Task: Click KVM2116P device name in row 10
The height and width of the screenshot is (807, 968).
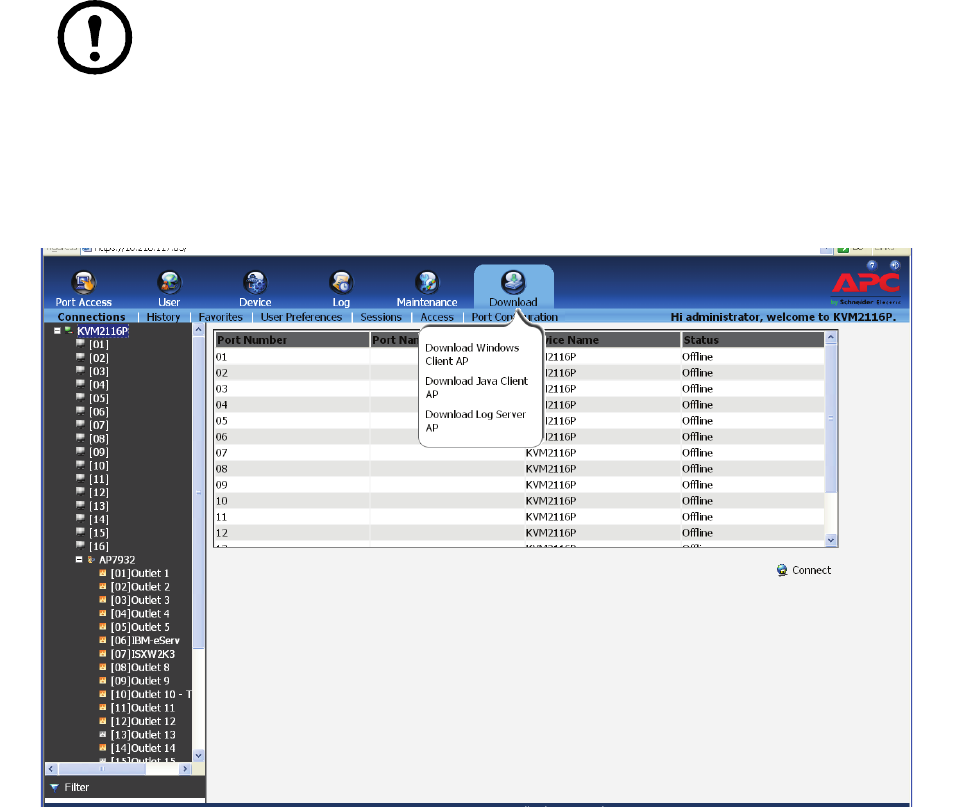Action: tap(551, 501)
